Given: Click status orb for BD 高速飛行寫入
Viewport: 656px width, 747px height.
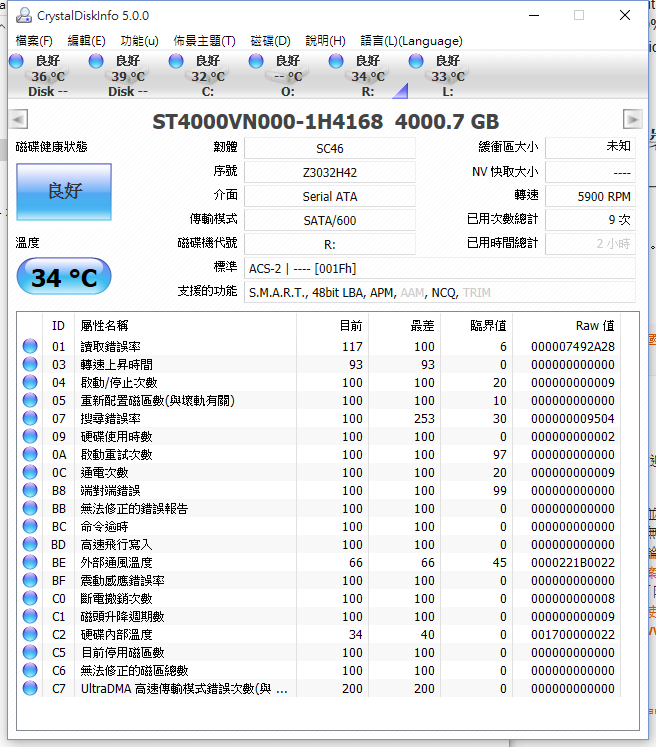Looking at the screenshot, I should point(30,545).
